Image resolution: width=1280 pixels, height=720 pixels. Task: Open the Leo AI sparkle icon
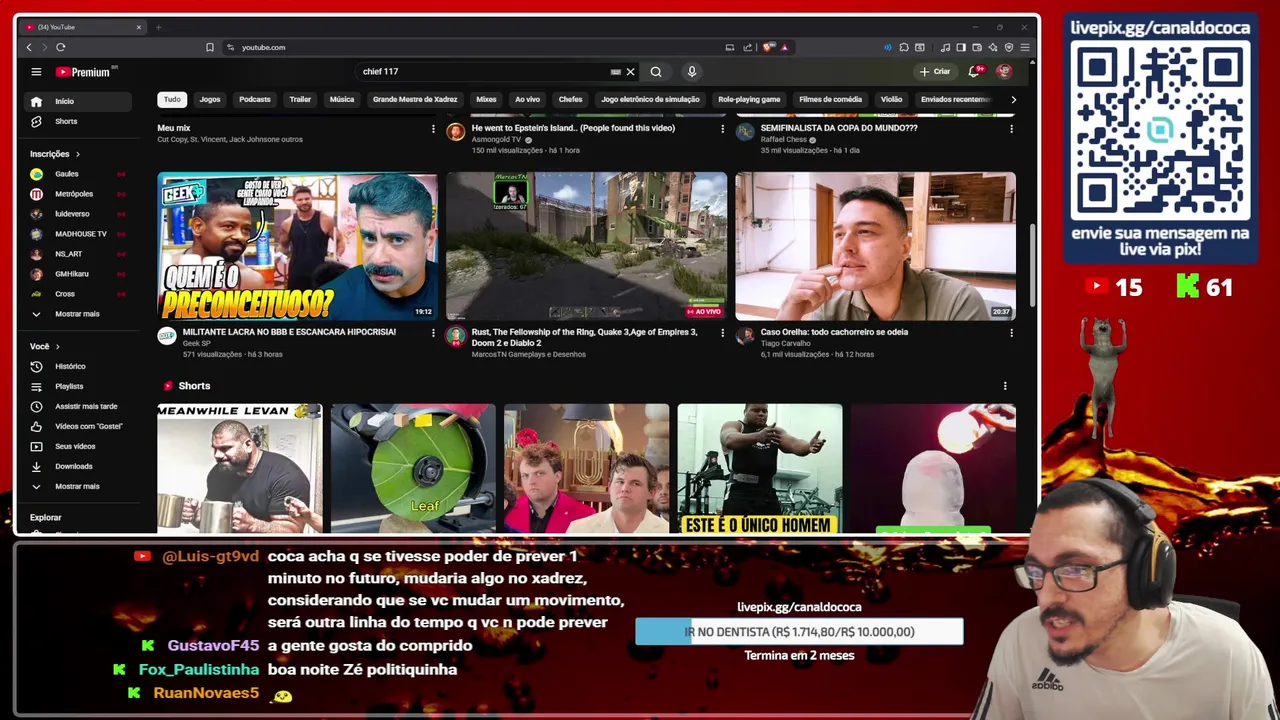[x=993, y=47]
